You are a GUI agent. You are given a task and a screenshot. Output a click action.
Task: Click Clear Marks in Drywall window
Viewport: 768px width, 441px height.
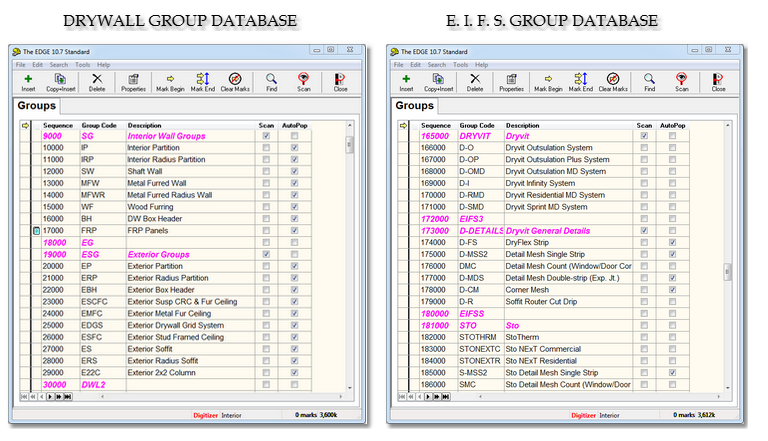pyautogui.click(x=235, y=82)
